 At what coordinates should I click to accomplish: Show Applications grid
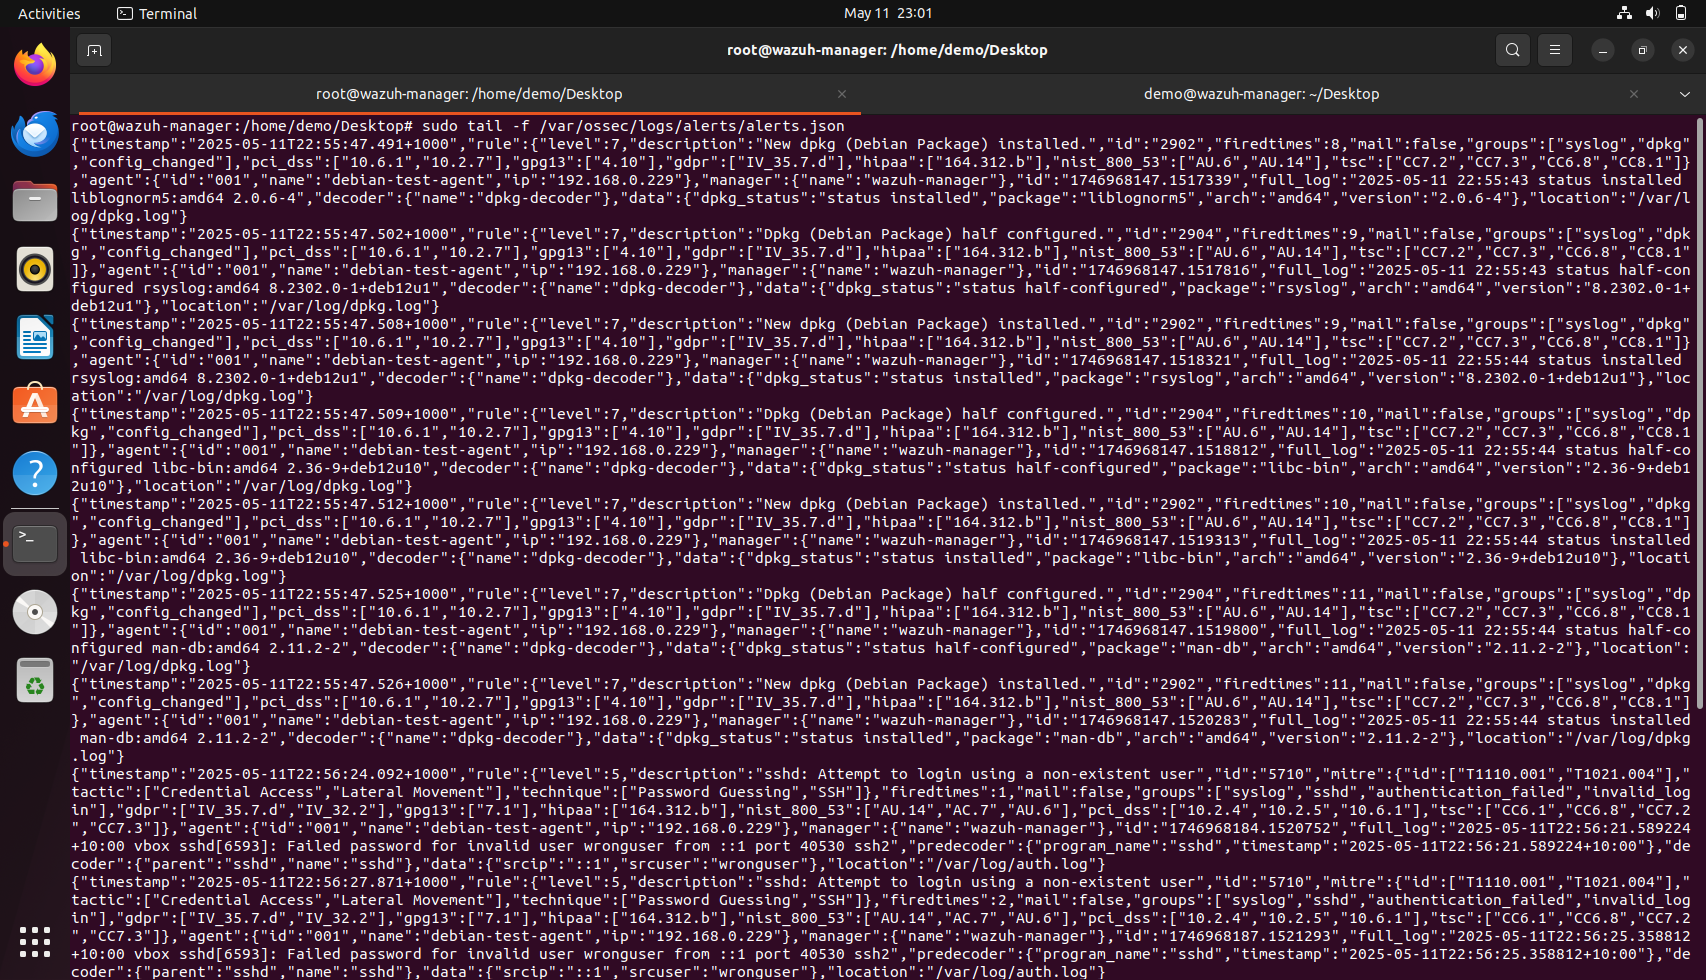[35, 941]
